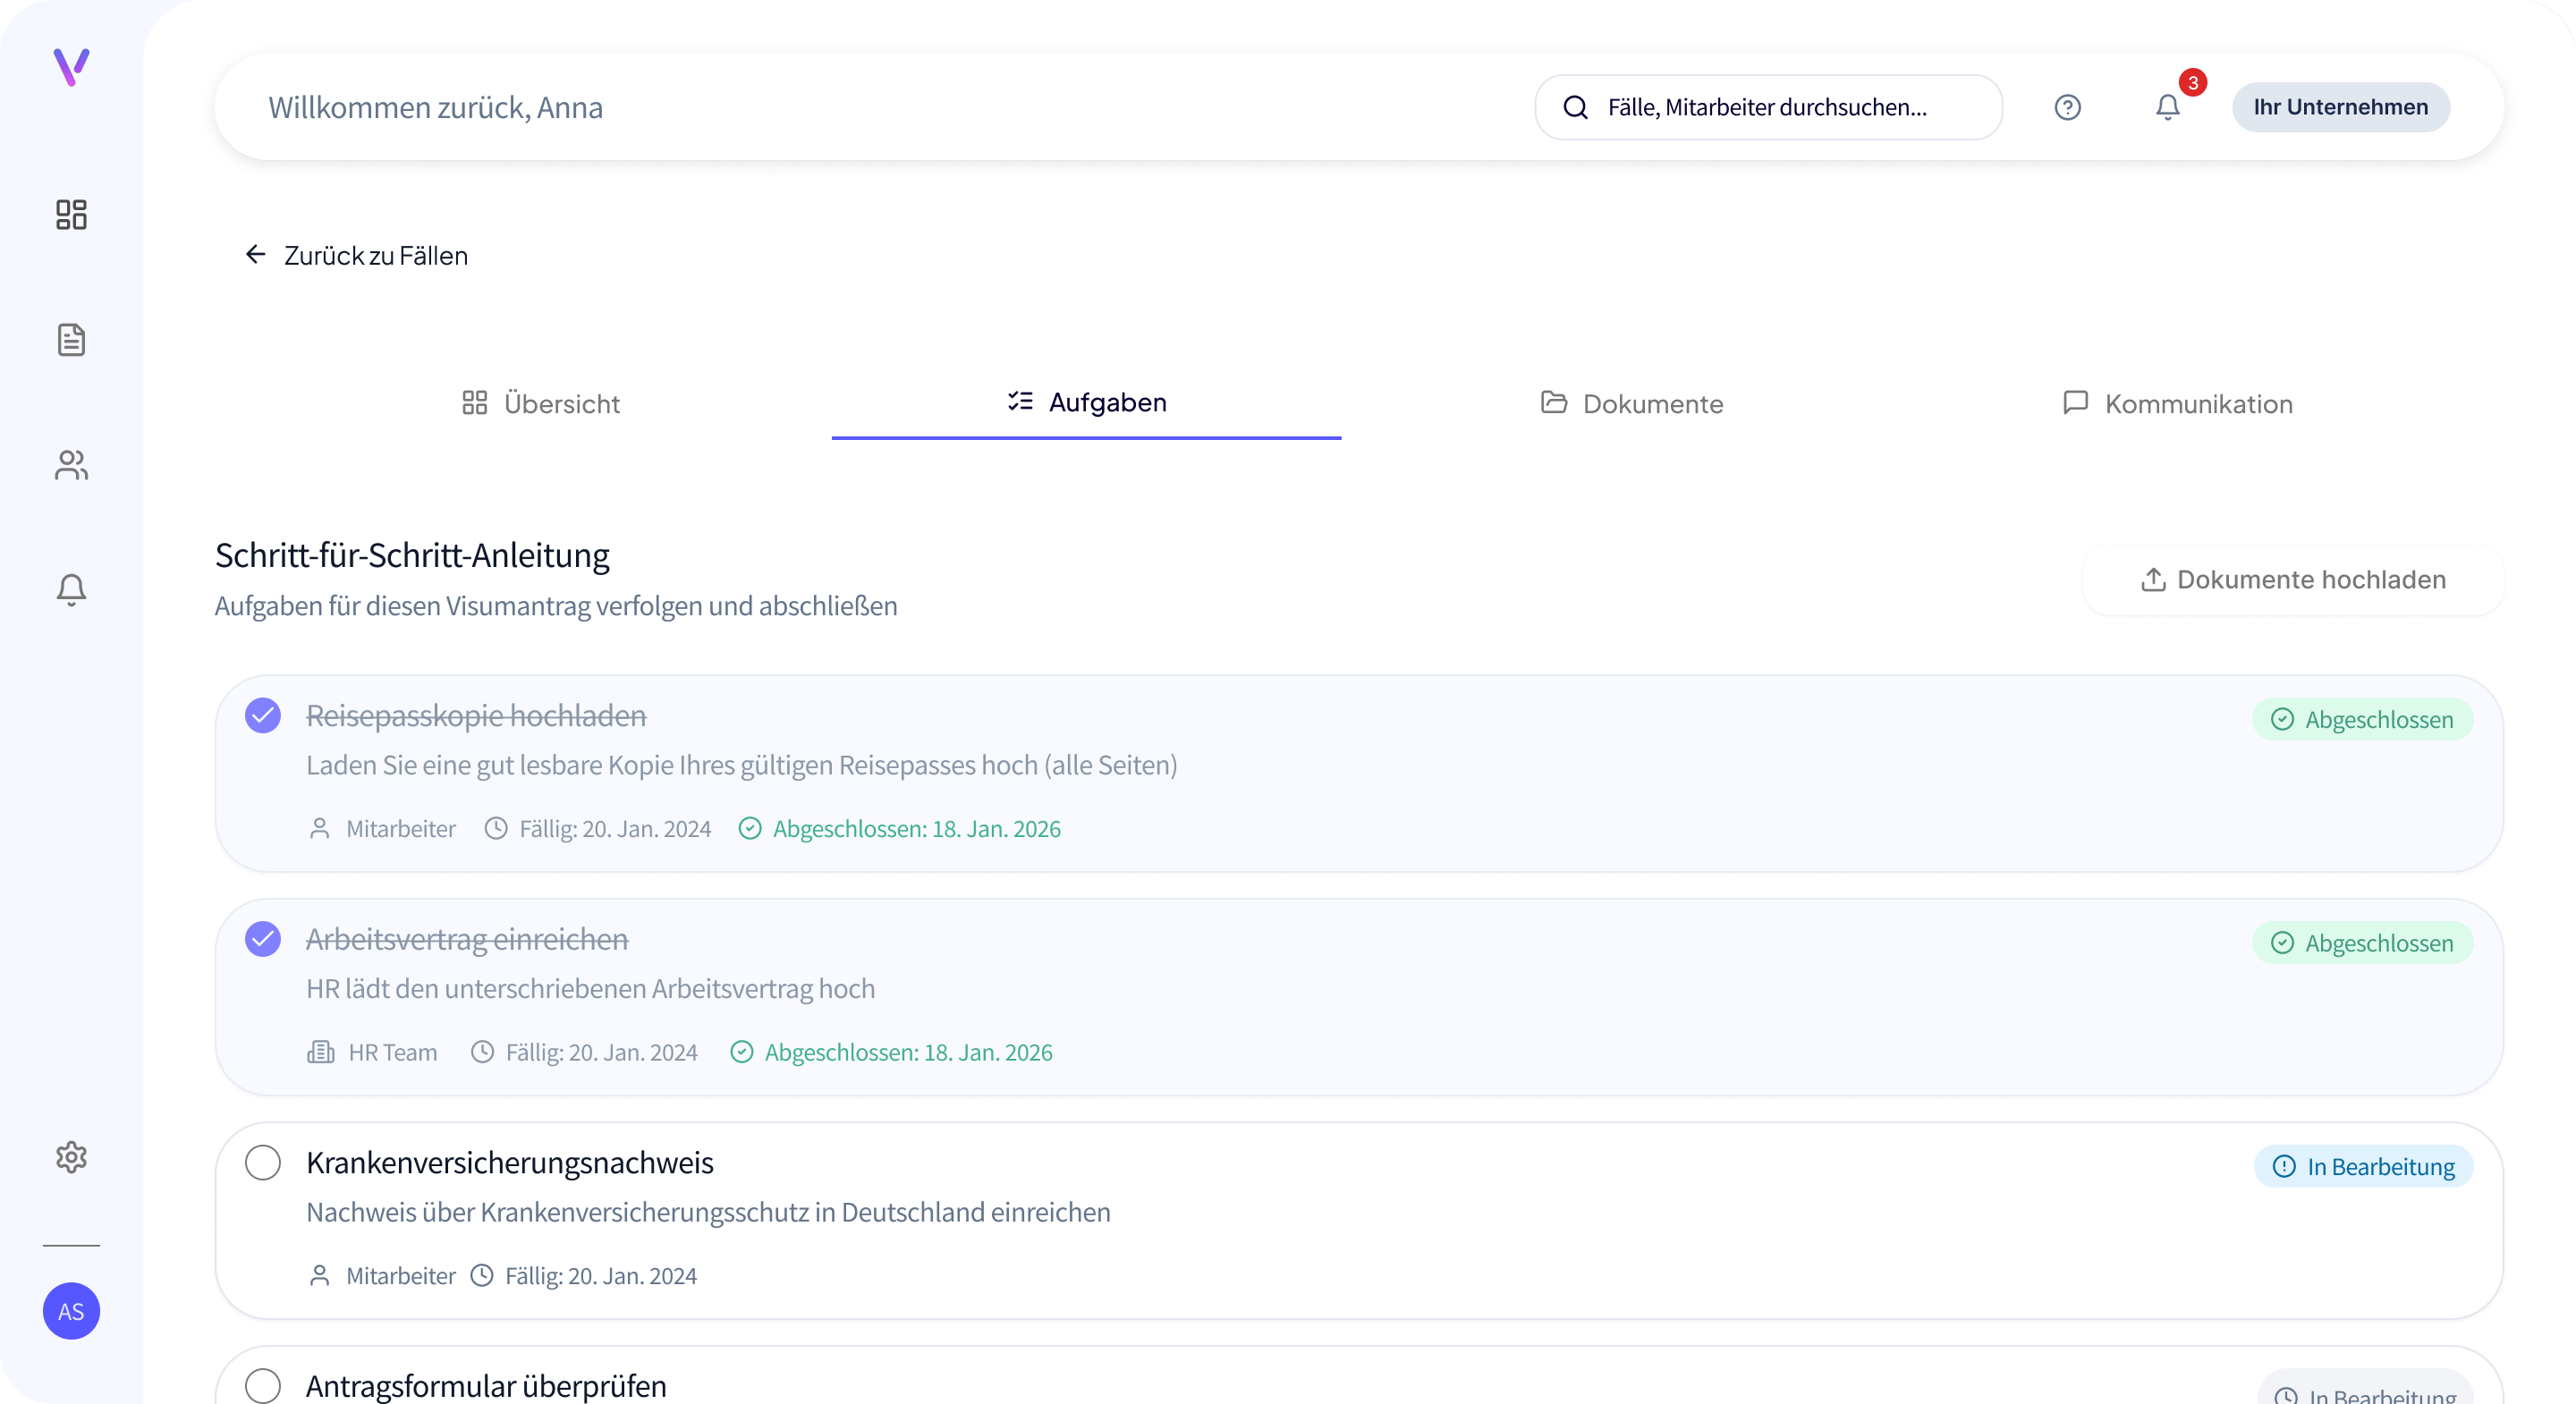Switch to the Dokumente tab
Image resolution: width=2576 pixels, height=1404 pixels.
1632,404
